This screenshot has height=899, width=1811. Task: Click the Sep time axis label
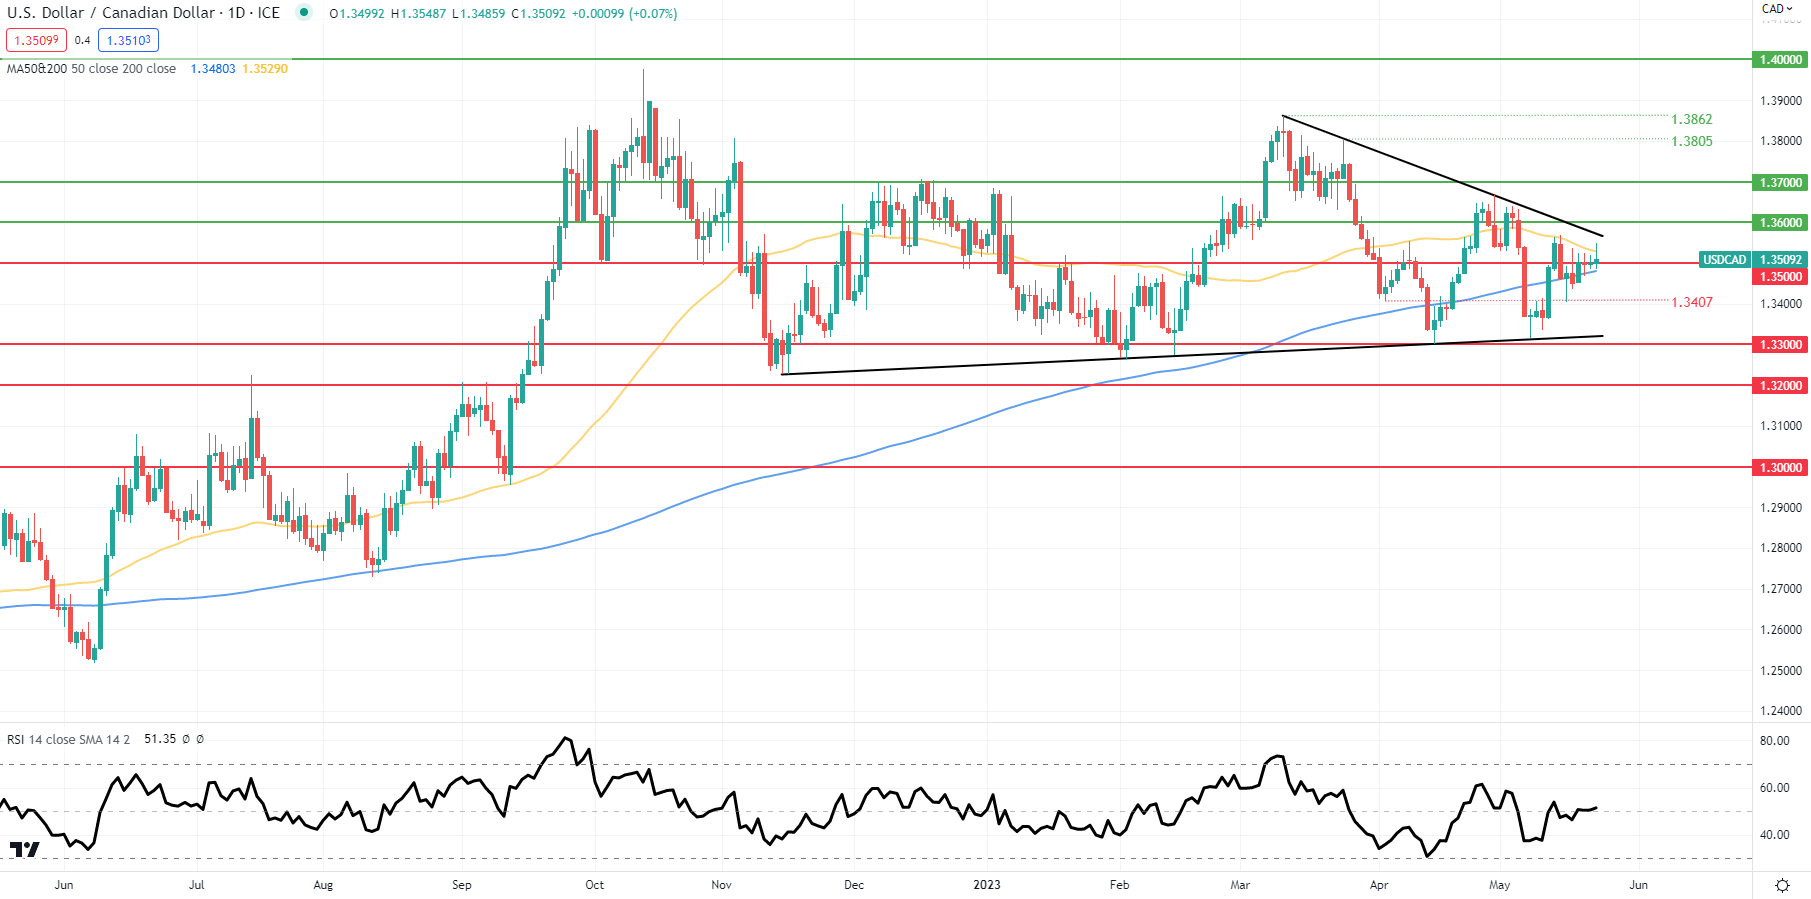tap(461, 885)
